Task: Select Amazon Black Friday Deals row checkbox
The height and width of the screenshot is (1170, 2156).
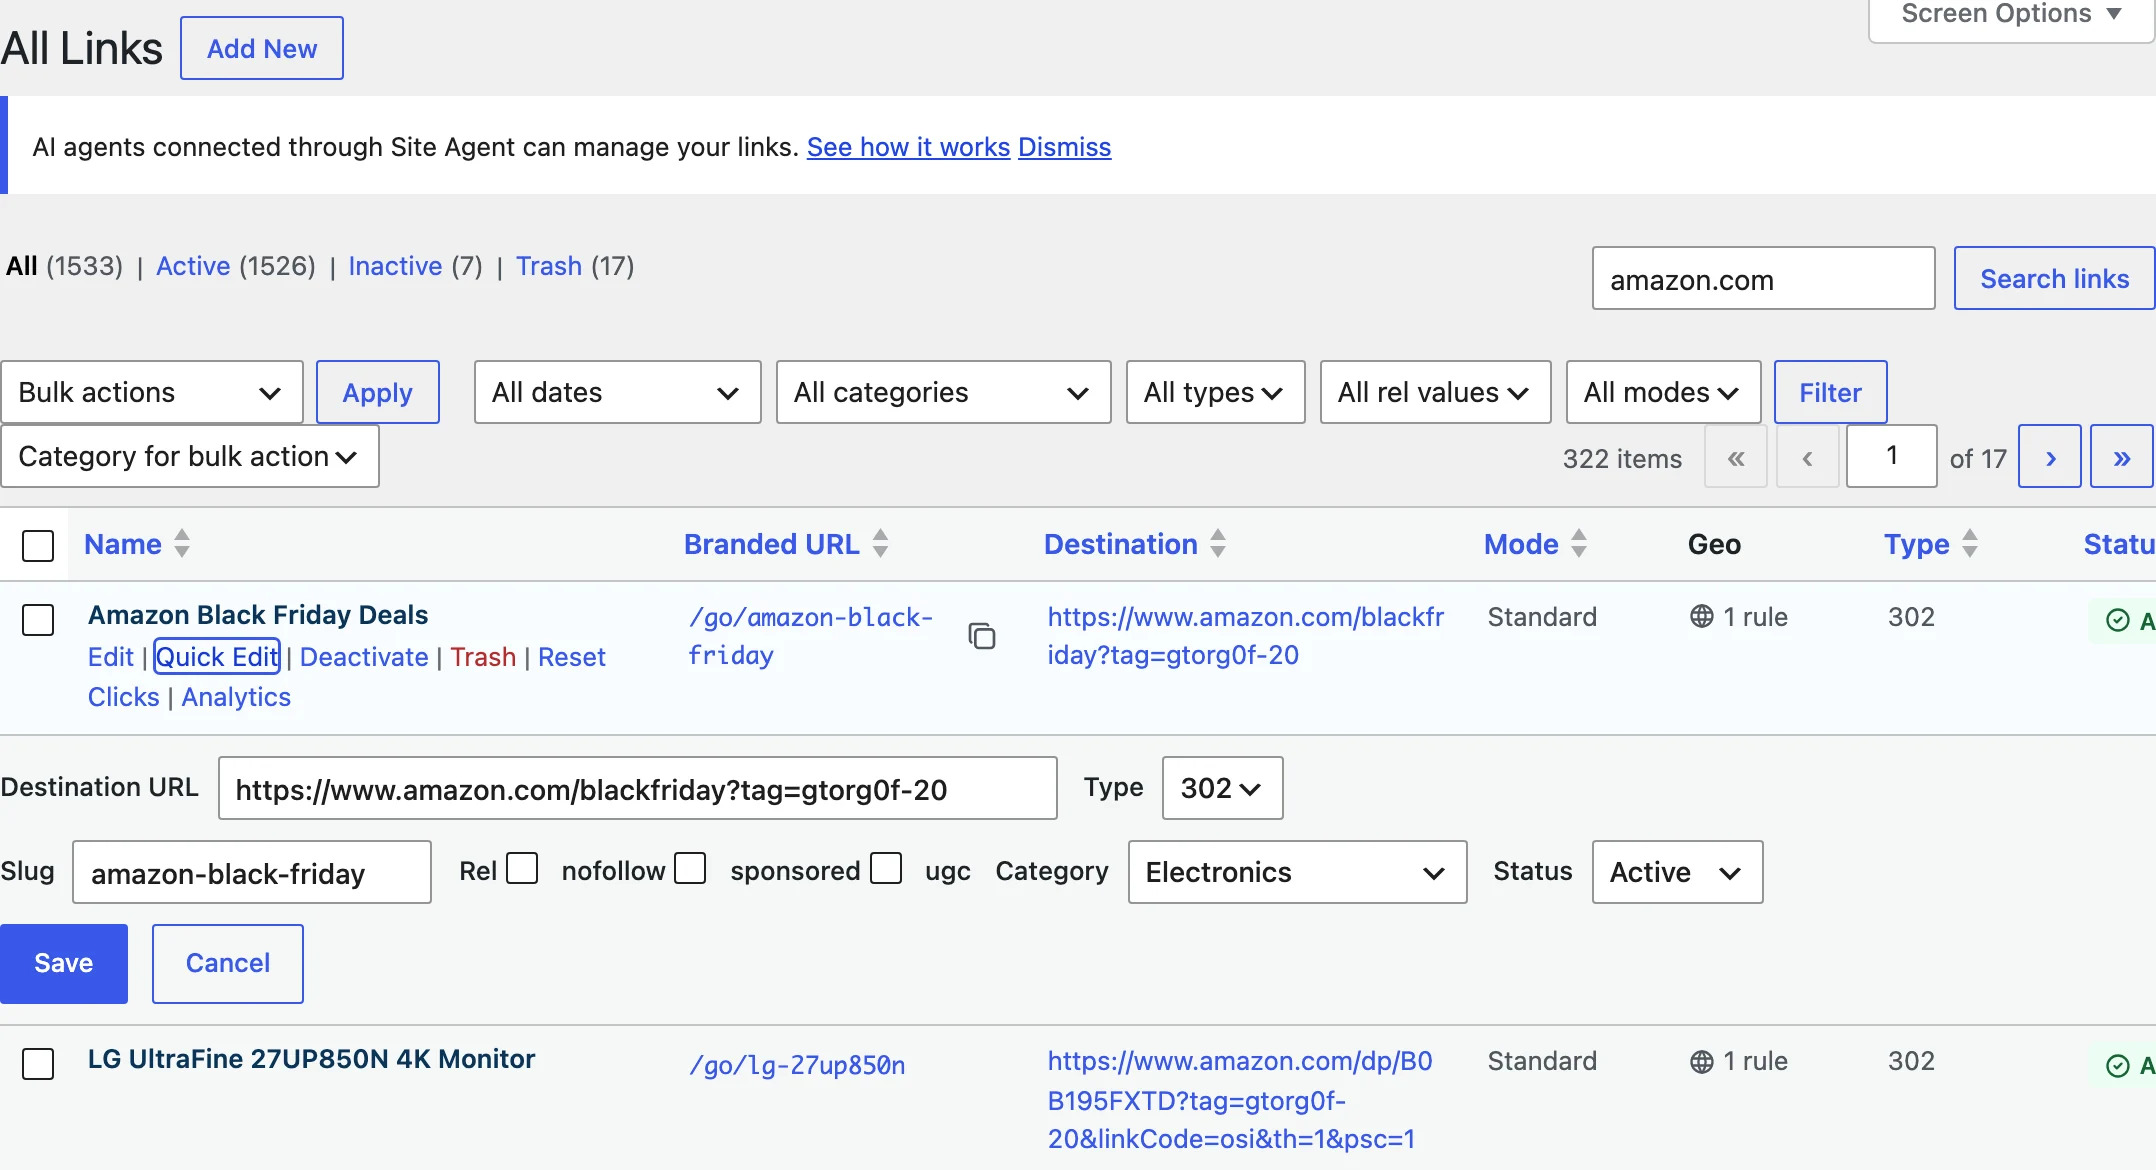Action: pyautogui.click(x=38, y=620)
